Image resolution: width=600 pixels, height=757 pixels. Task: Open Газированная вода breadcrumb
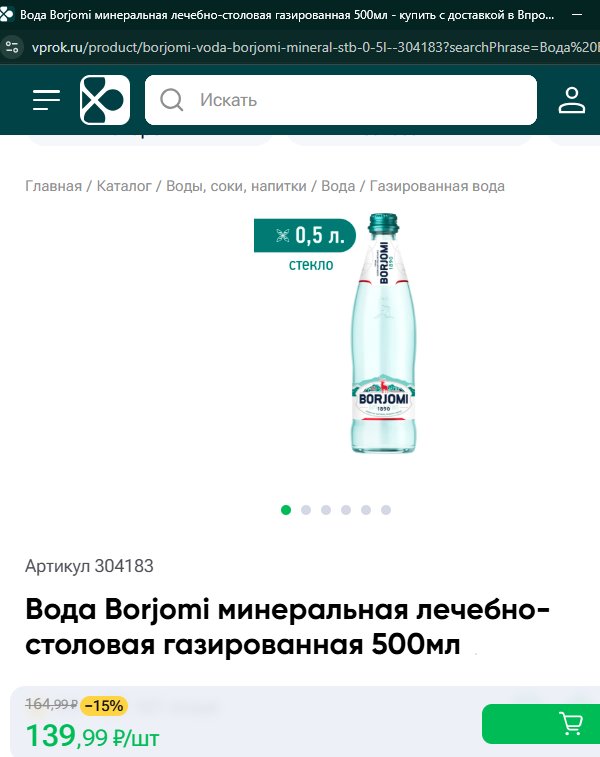point(437,186)
